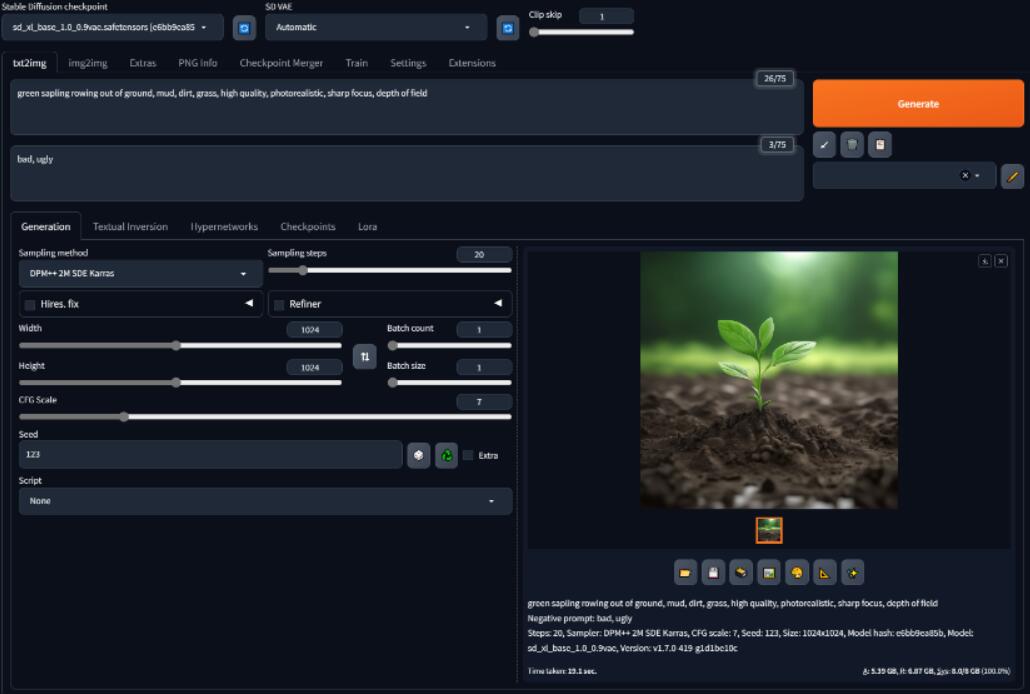1030x694 pixels.
Task: Select the txt2img tab
Action: [30, 63]
